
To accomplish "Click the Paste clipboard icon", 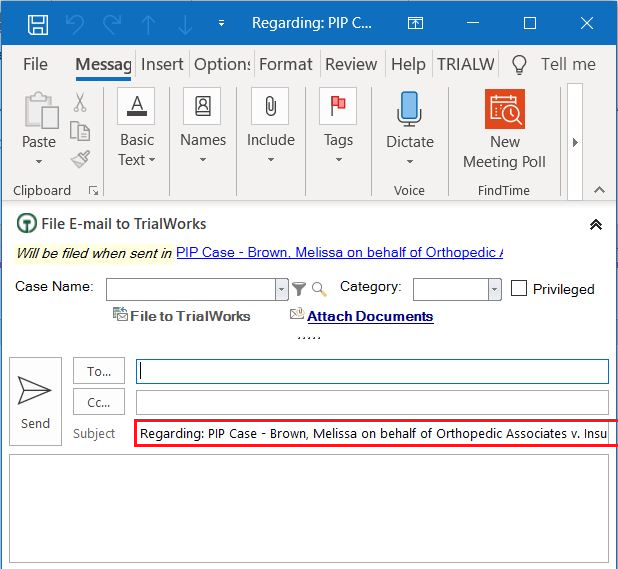I will pyautogui.click(x=41, y=111).
